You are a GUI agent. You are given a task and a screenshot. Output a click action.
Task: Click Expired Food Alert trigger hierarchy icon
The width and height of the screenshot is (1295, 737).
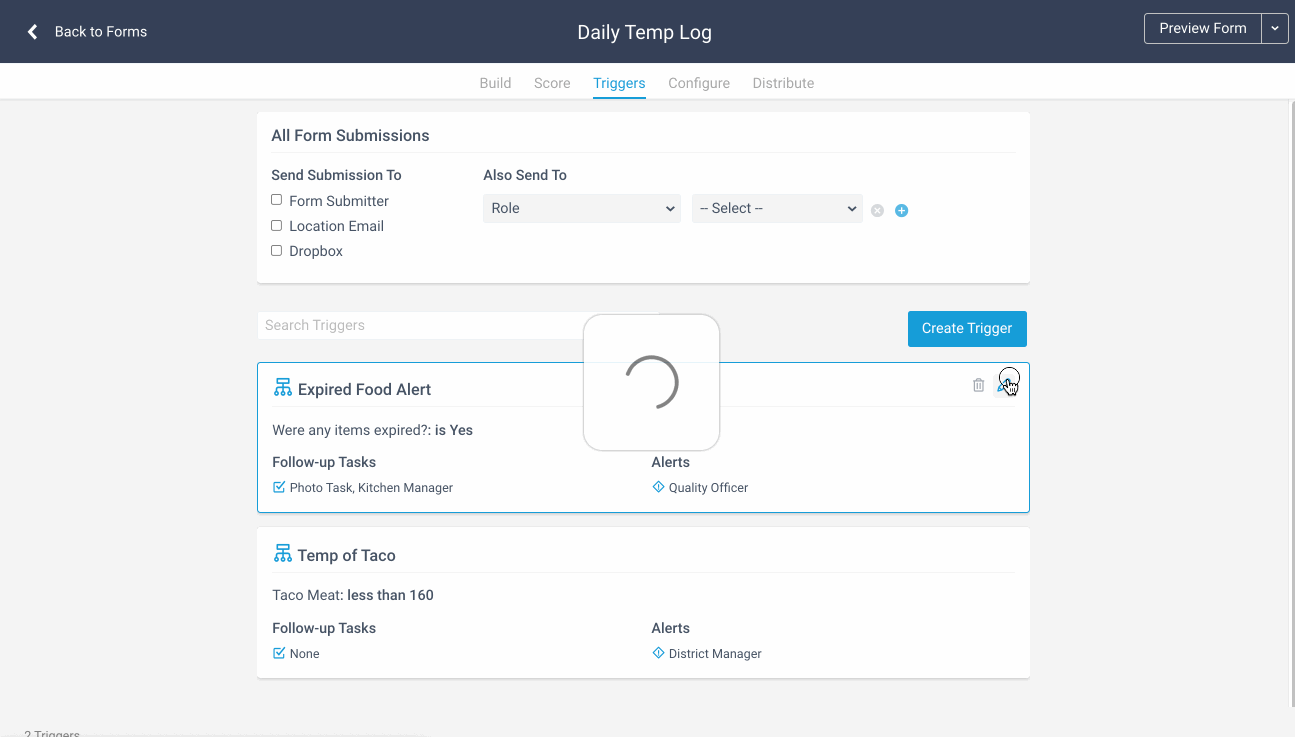point(283,388)
